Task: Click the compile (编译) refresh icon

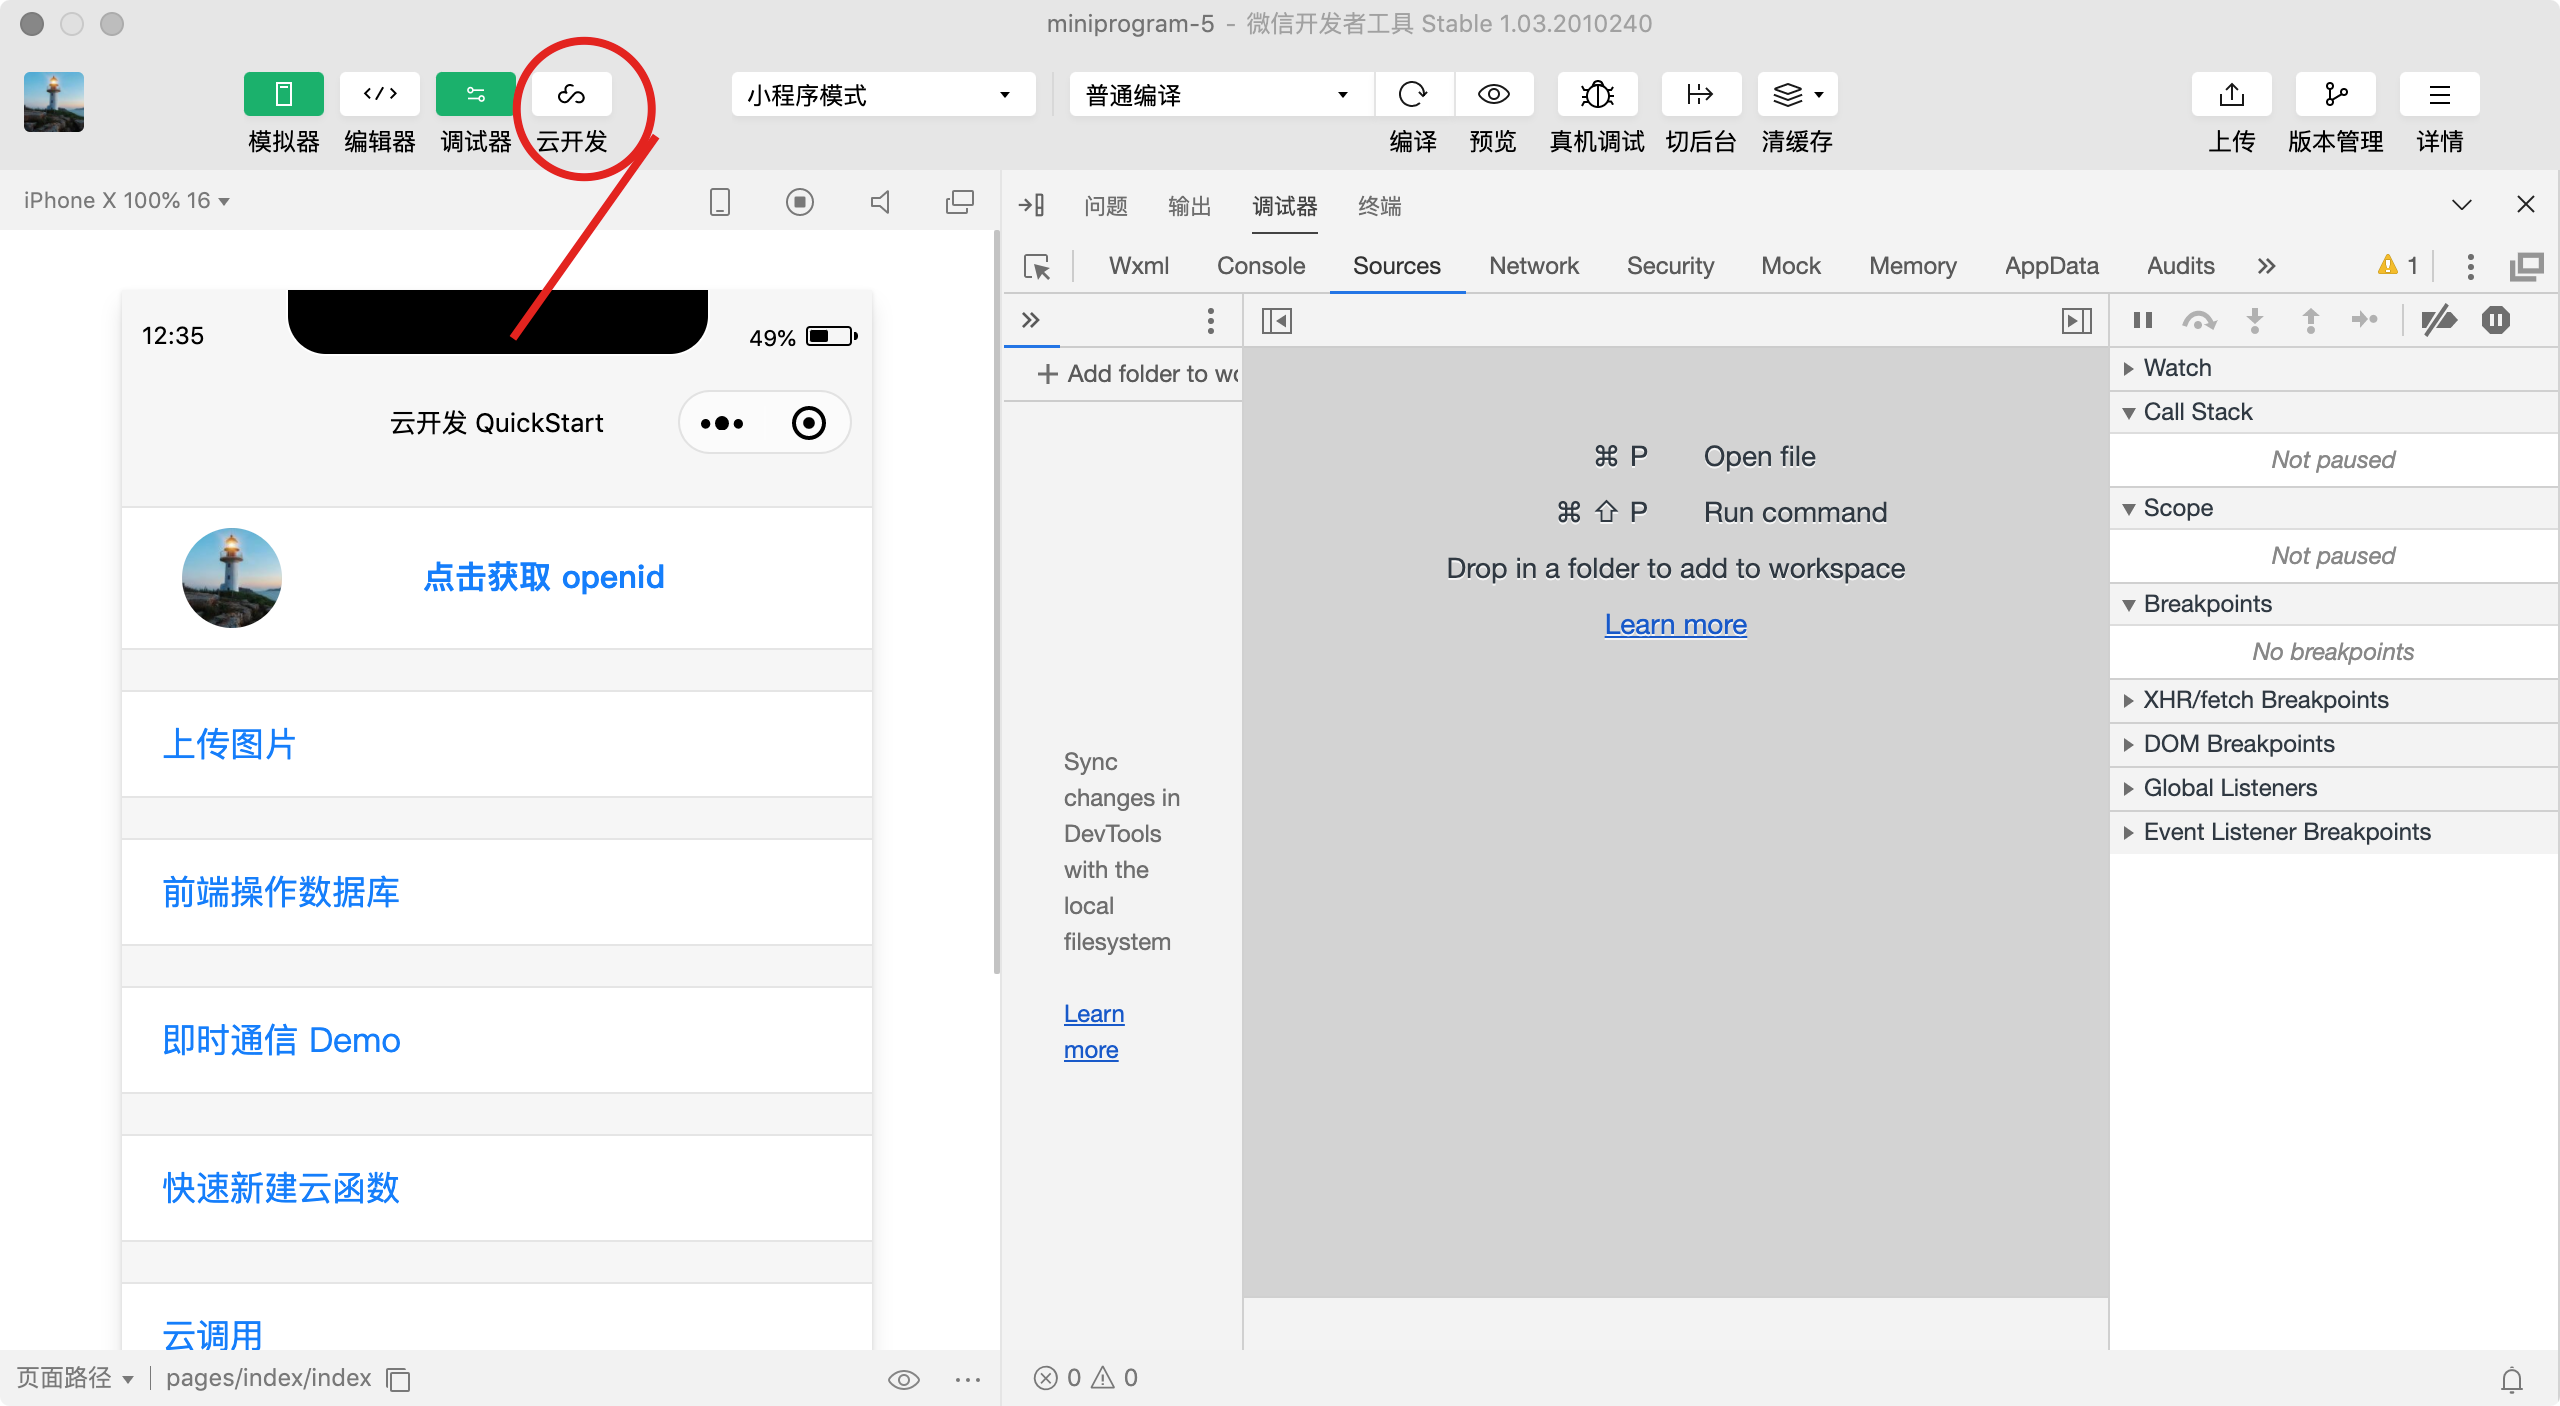Action: click(x=1412, y=95)
